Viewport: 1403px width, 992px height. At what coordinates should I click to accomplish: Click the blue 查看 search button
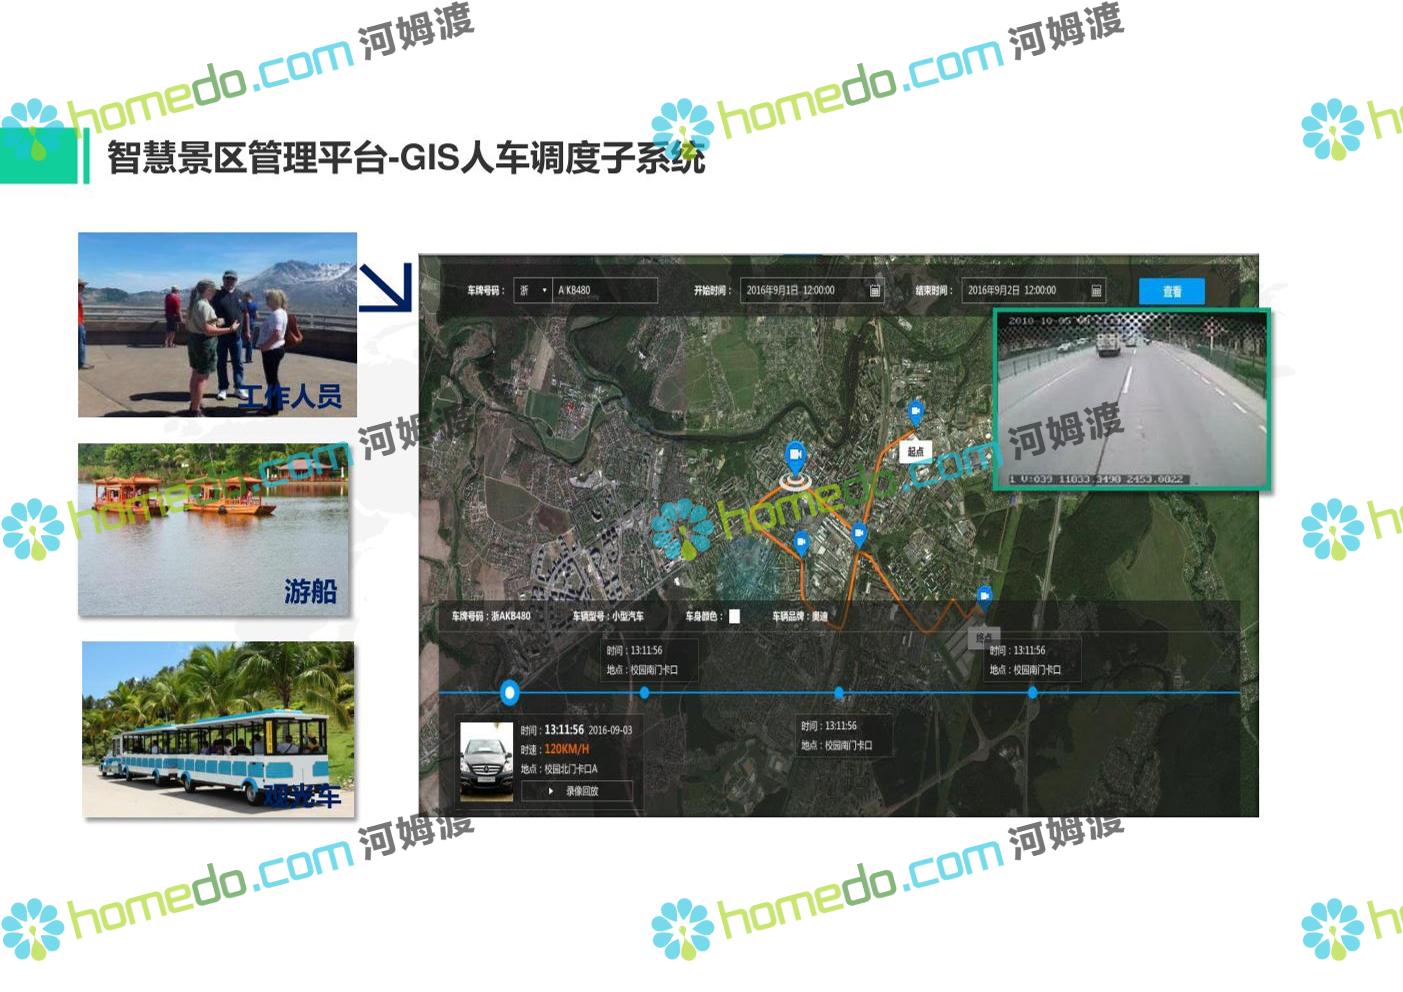[1172, 291]
